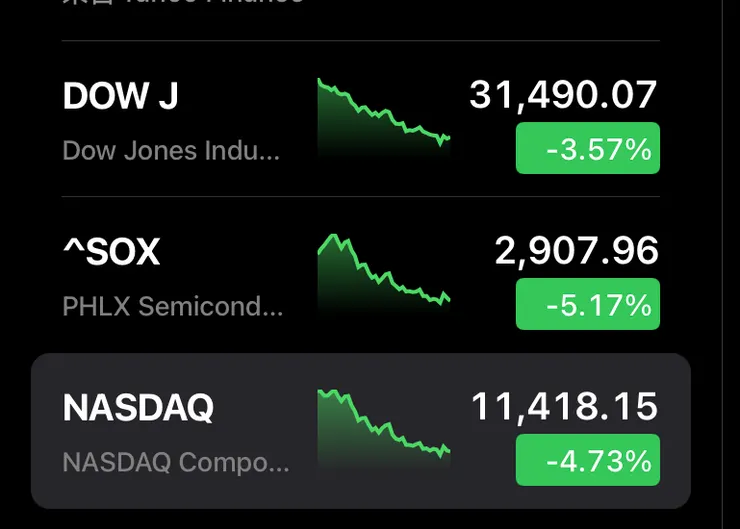Toggle the -3.57% change badge
Screen dimensions: 740x529
(x=588, y=149)
